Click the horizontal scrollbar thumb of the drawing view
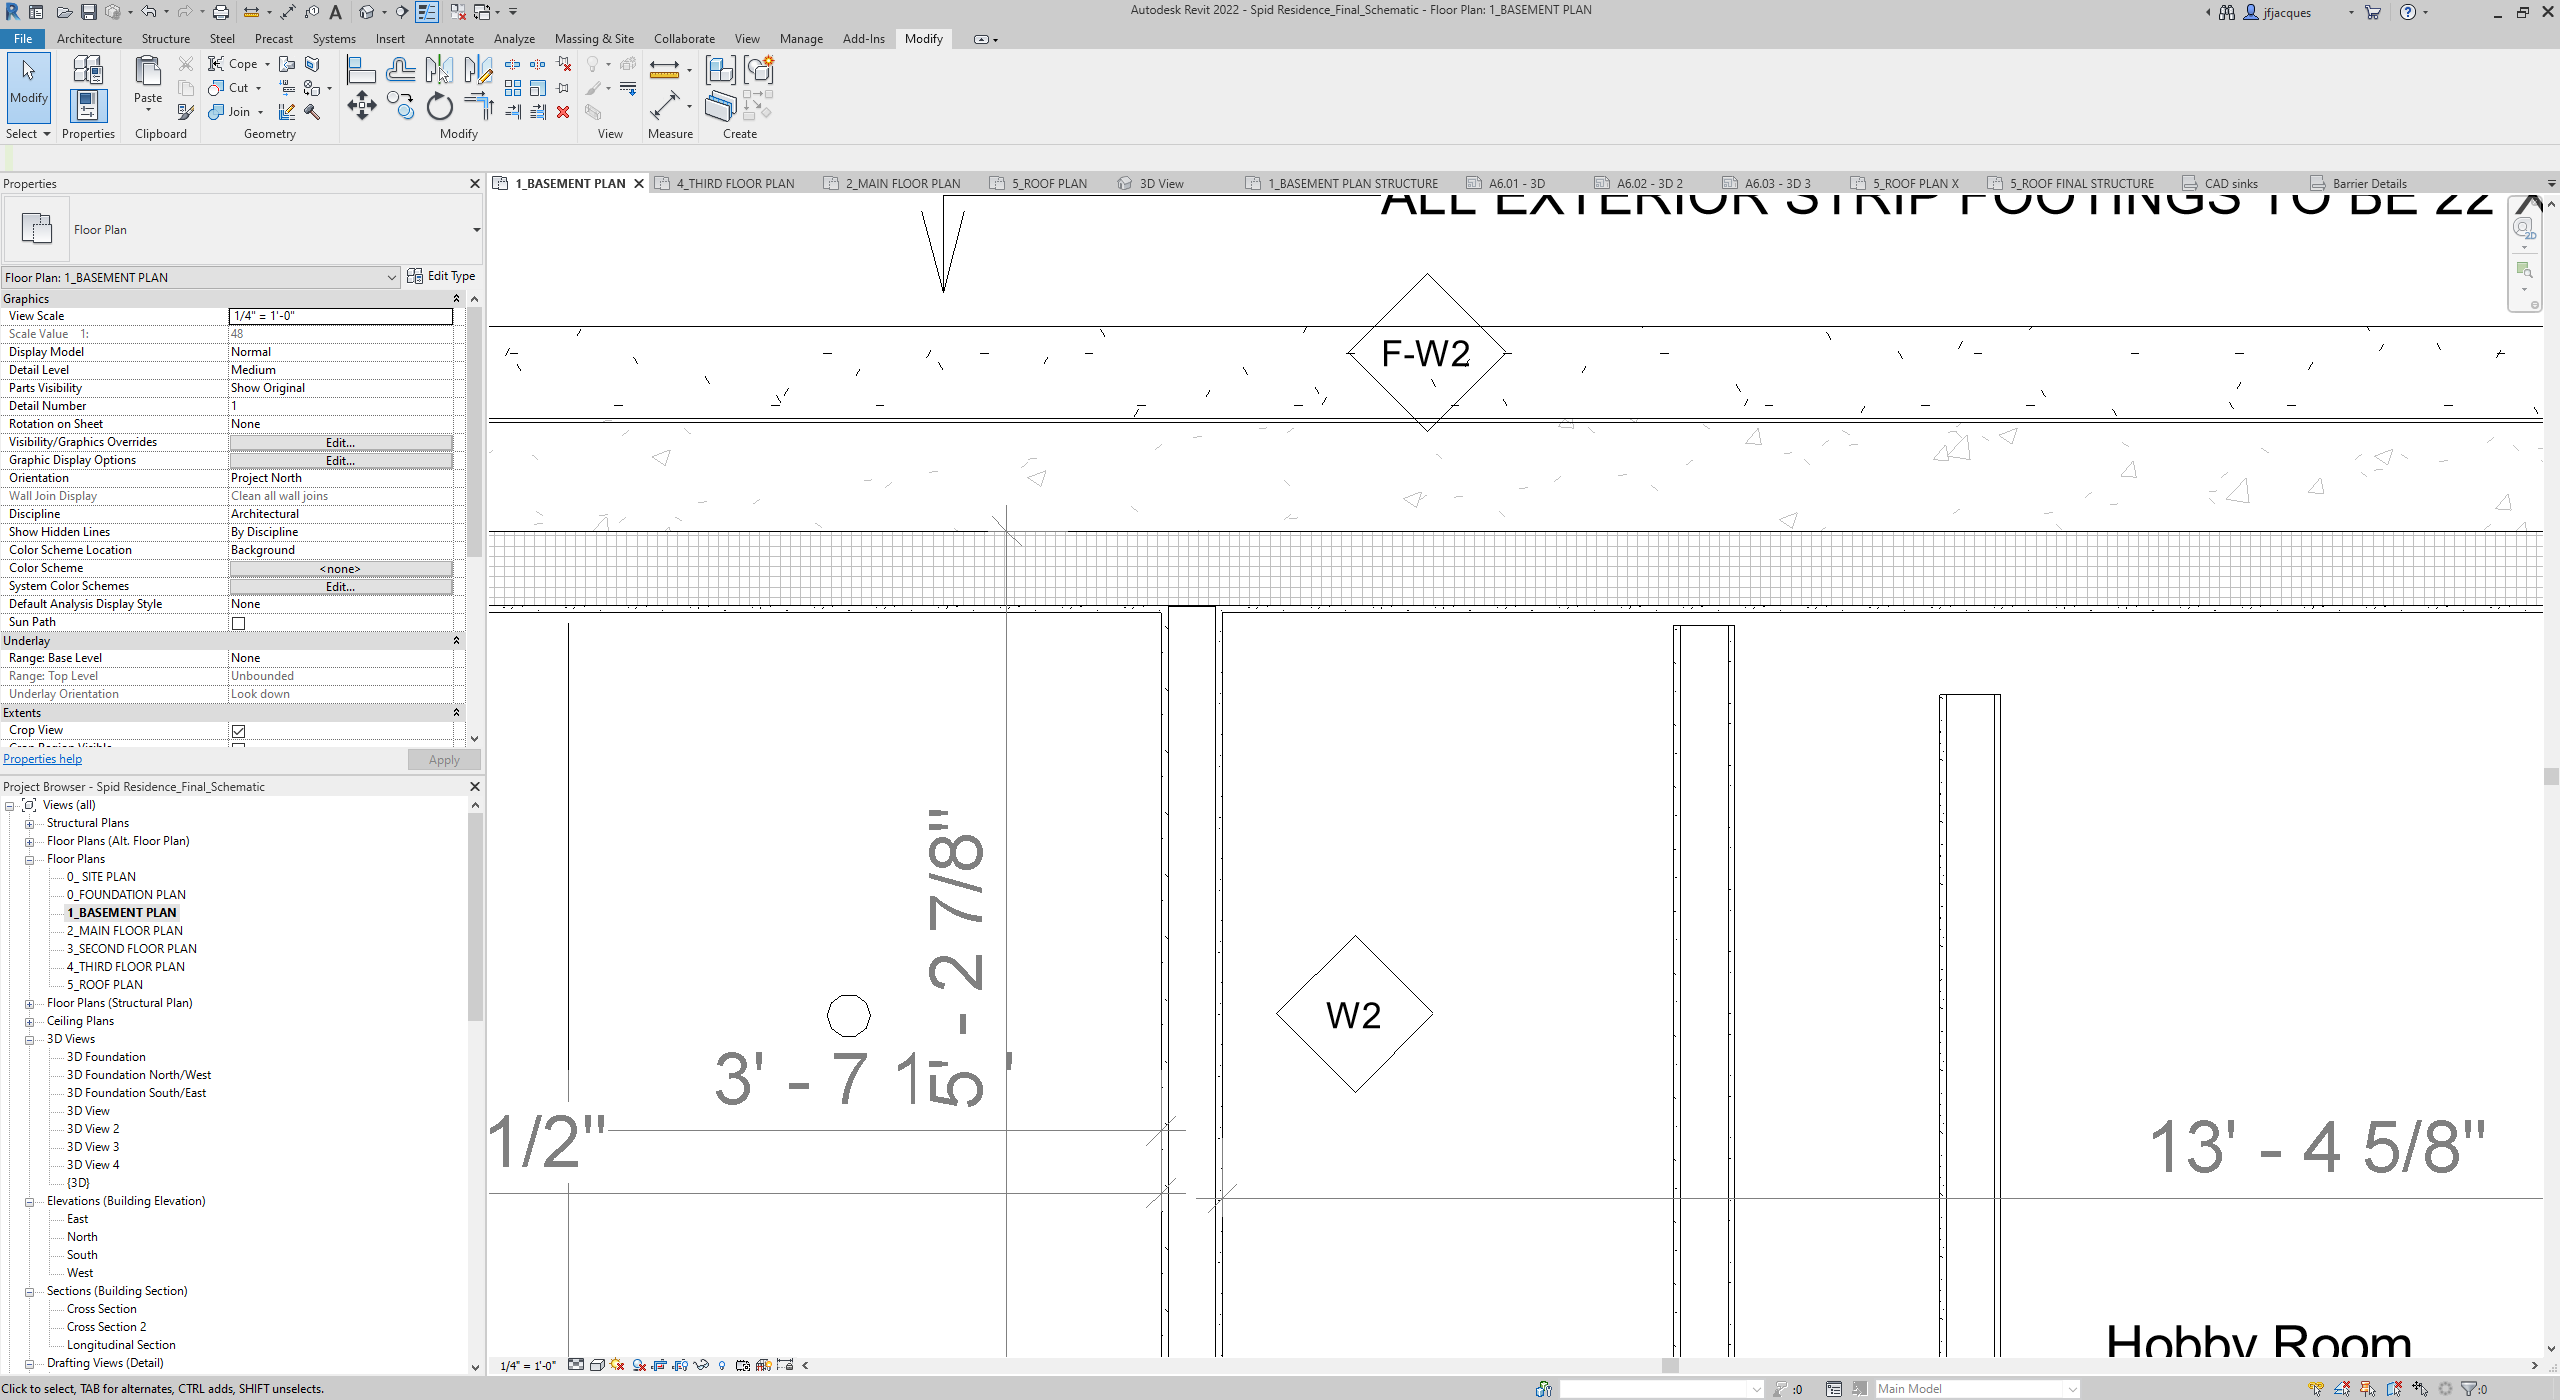Screen dimensions: 2560x1400 (x=1670, y=1366)
